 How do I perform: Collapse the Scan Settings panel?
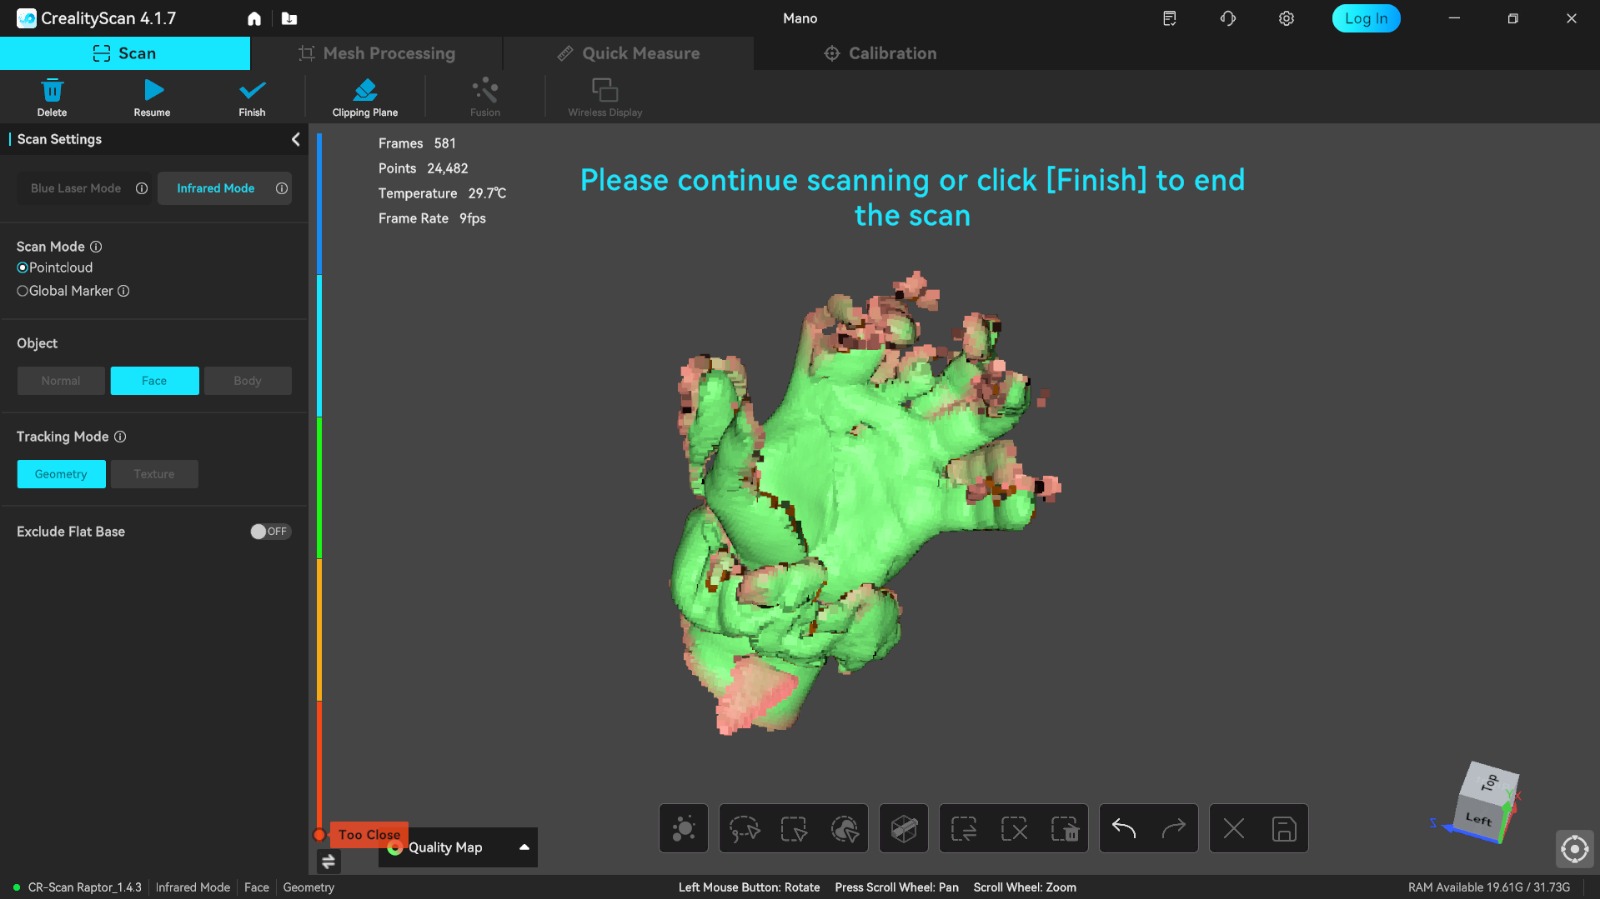pos(295,139)
